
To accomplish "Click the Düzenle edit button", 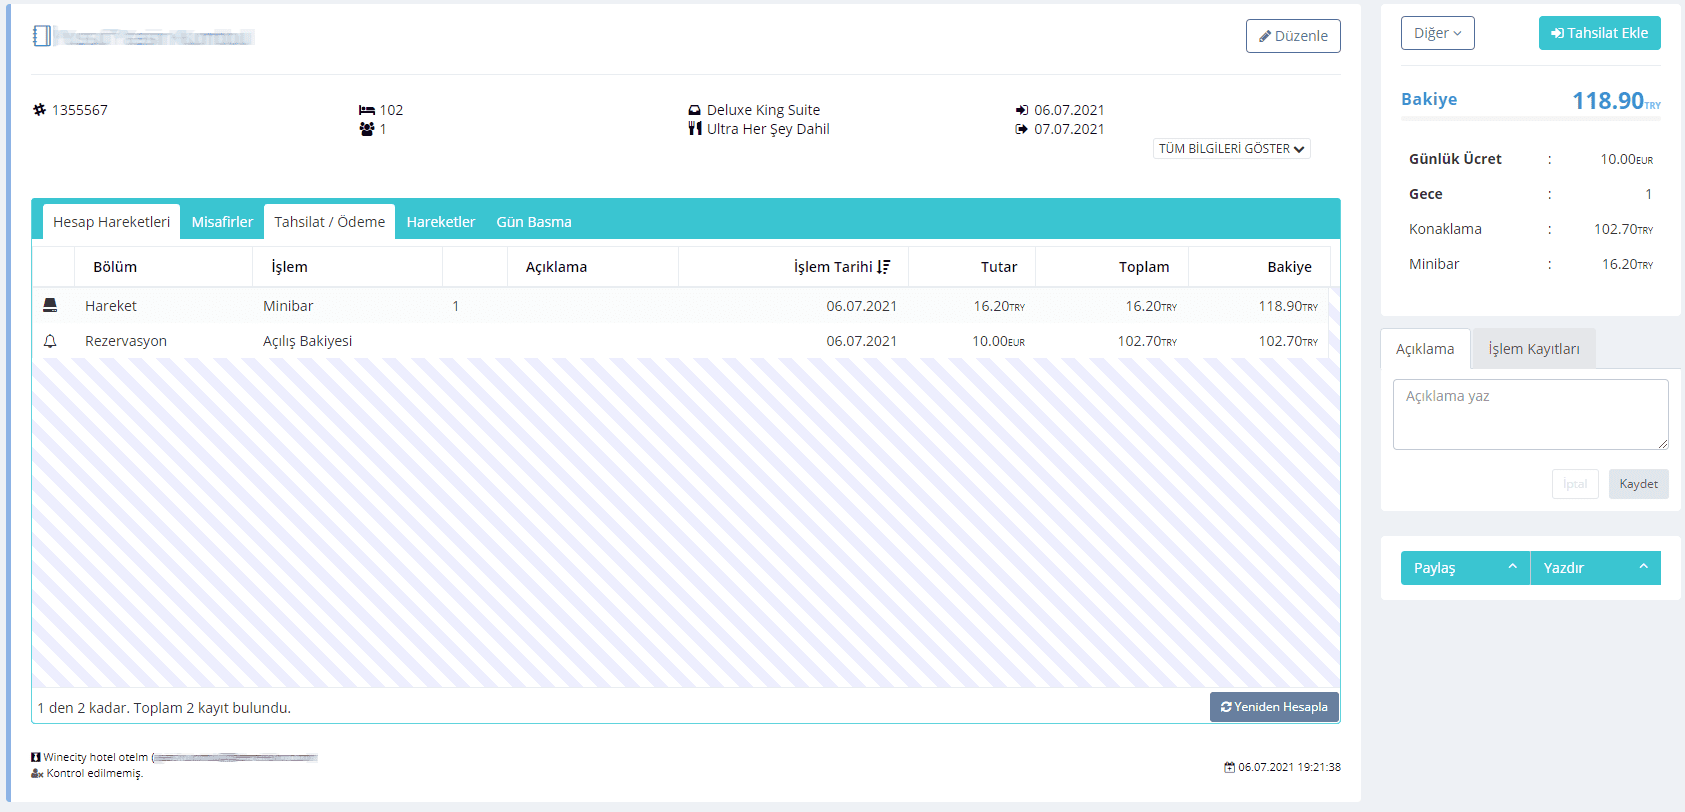I will (1293, 36).
